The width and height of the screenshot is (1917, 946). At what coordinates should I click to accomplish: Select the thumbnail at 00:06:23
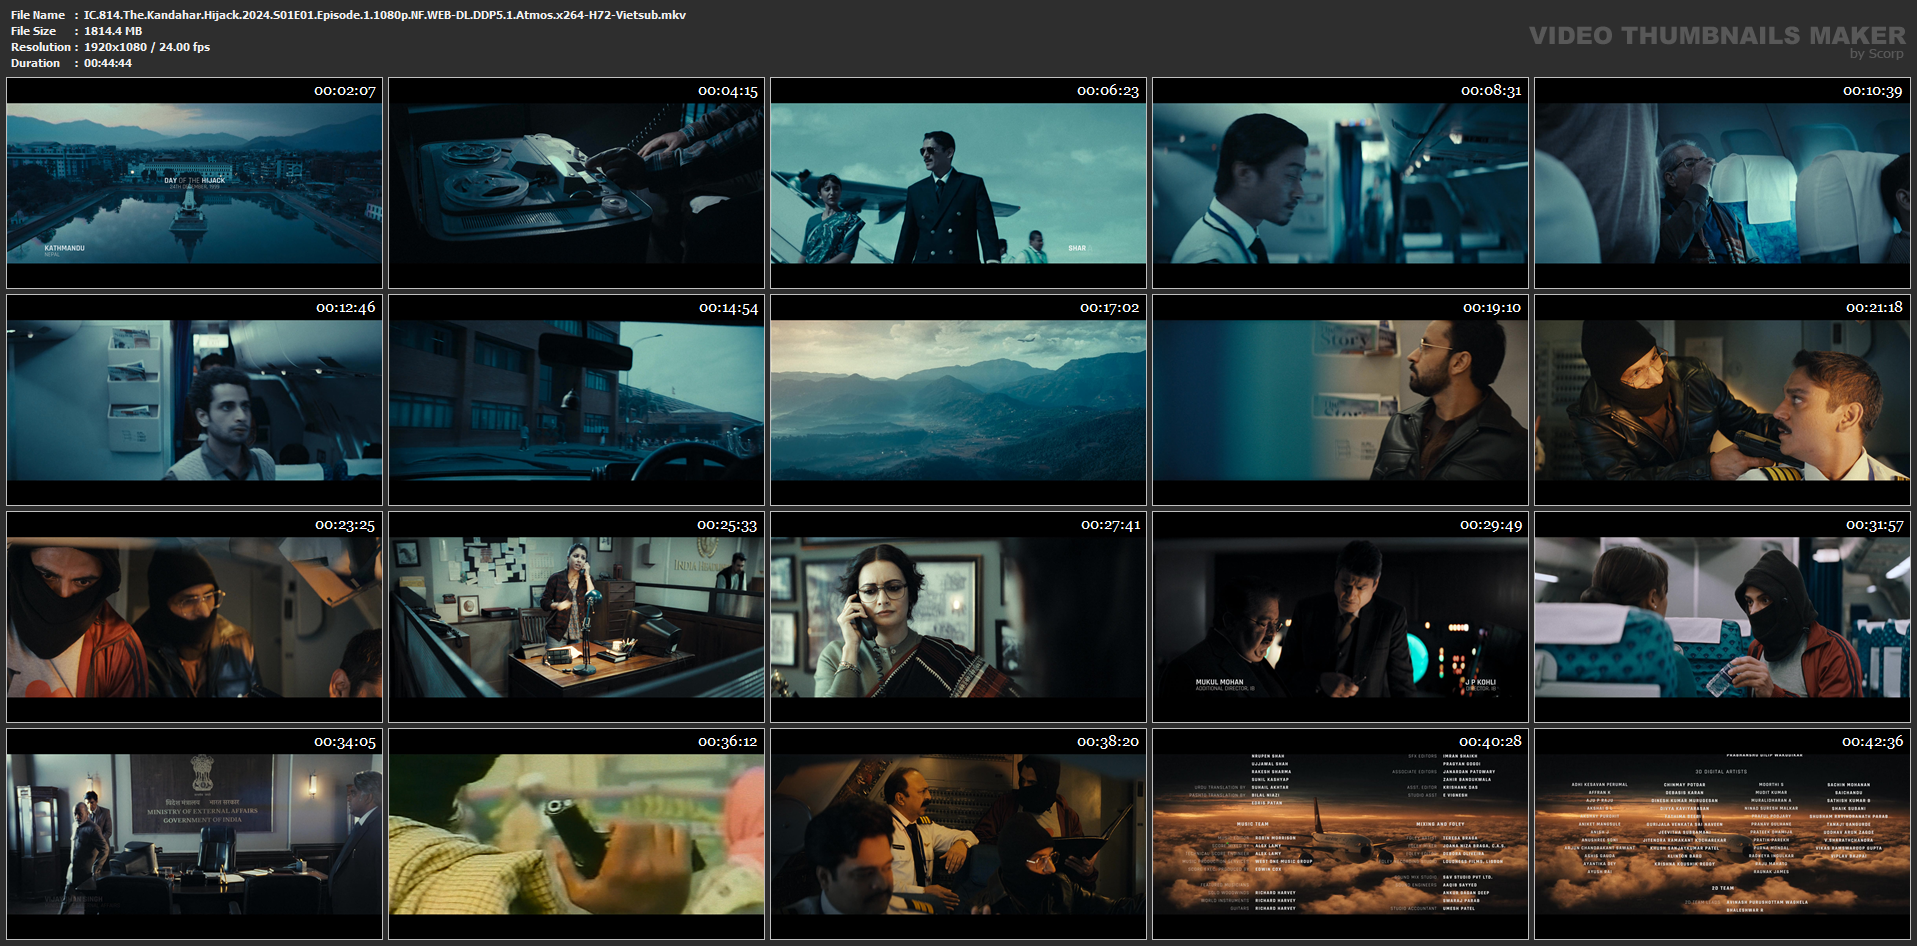[958, 183]
